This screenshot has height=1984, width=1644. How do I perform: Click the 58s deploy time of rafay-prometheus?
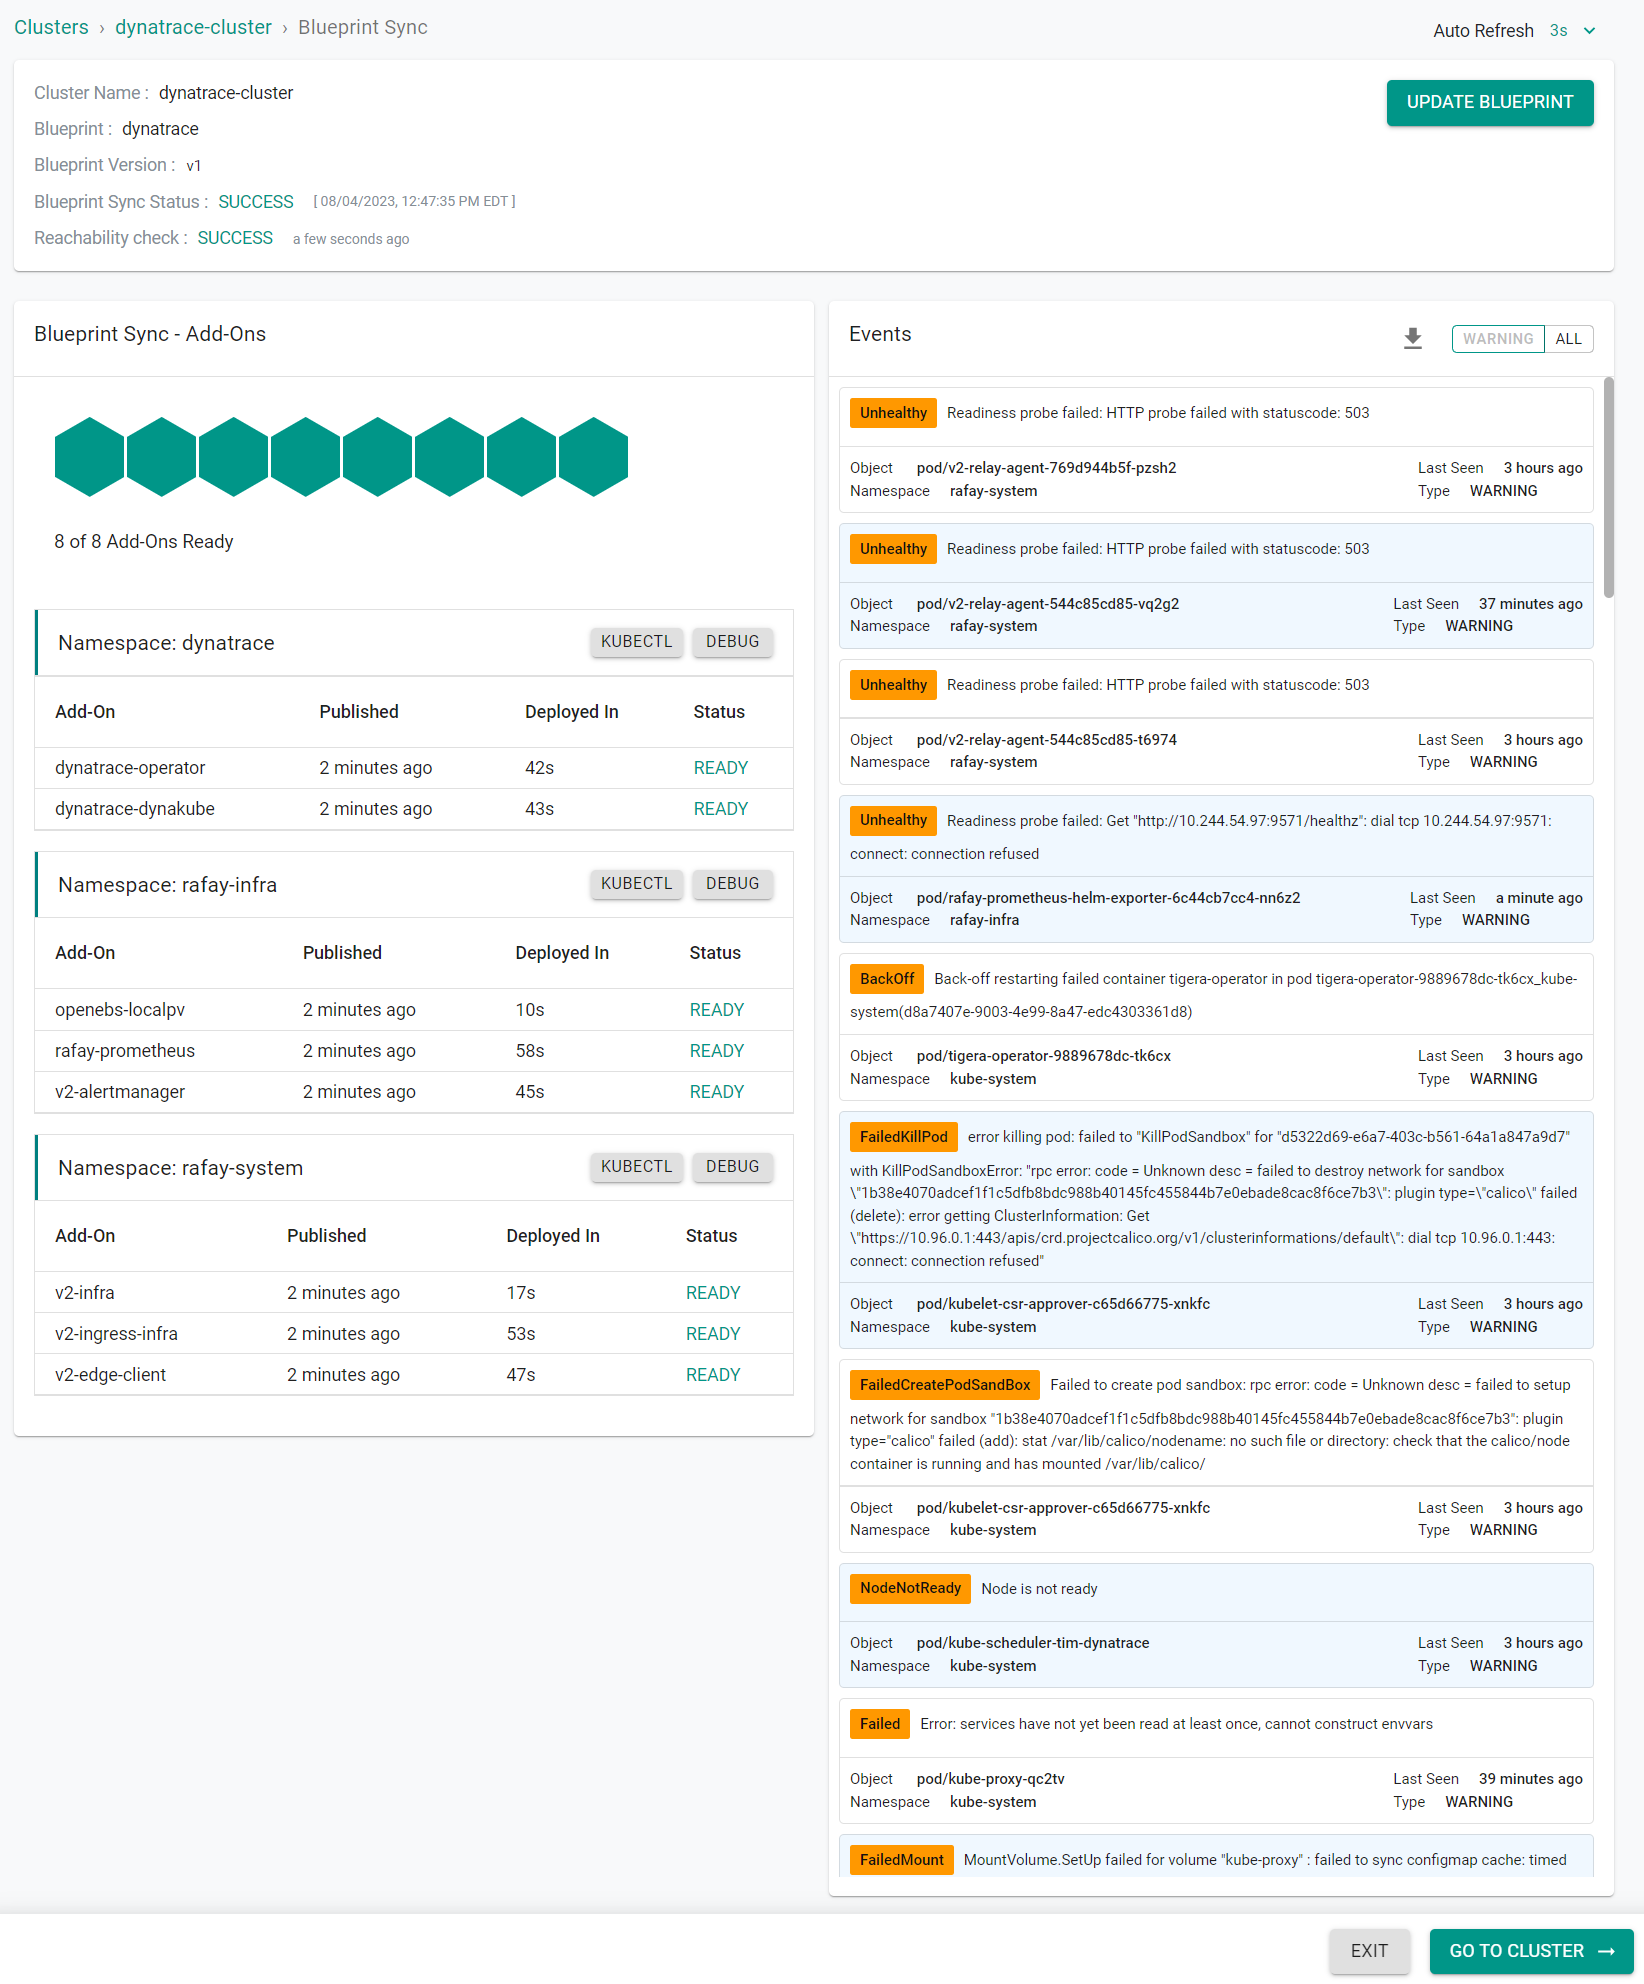529,1051
